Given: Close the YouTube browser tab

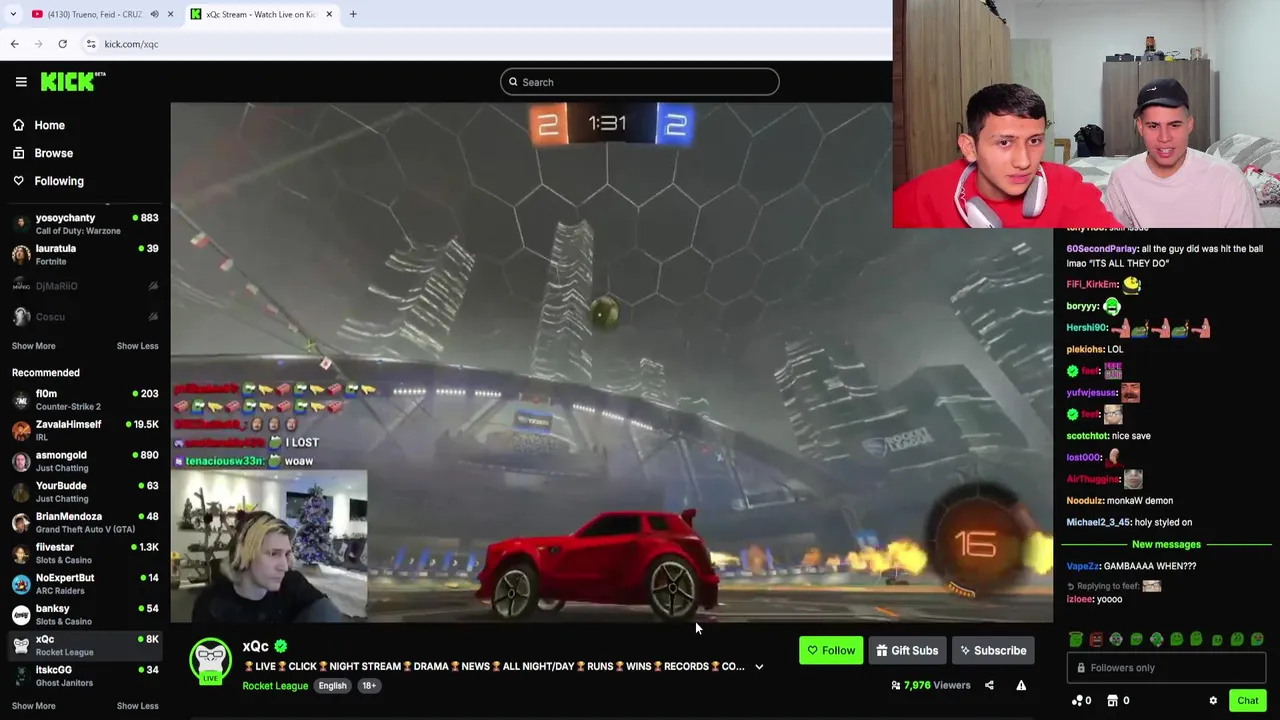Looking at the screenshot, I should [170, 14].
